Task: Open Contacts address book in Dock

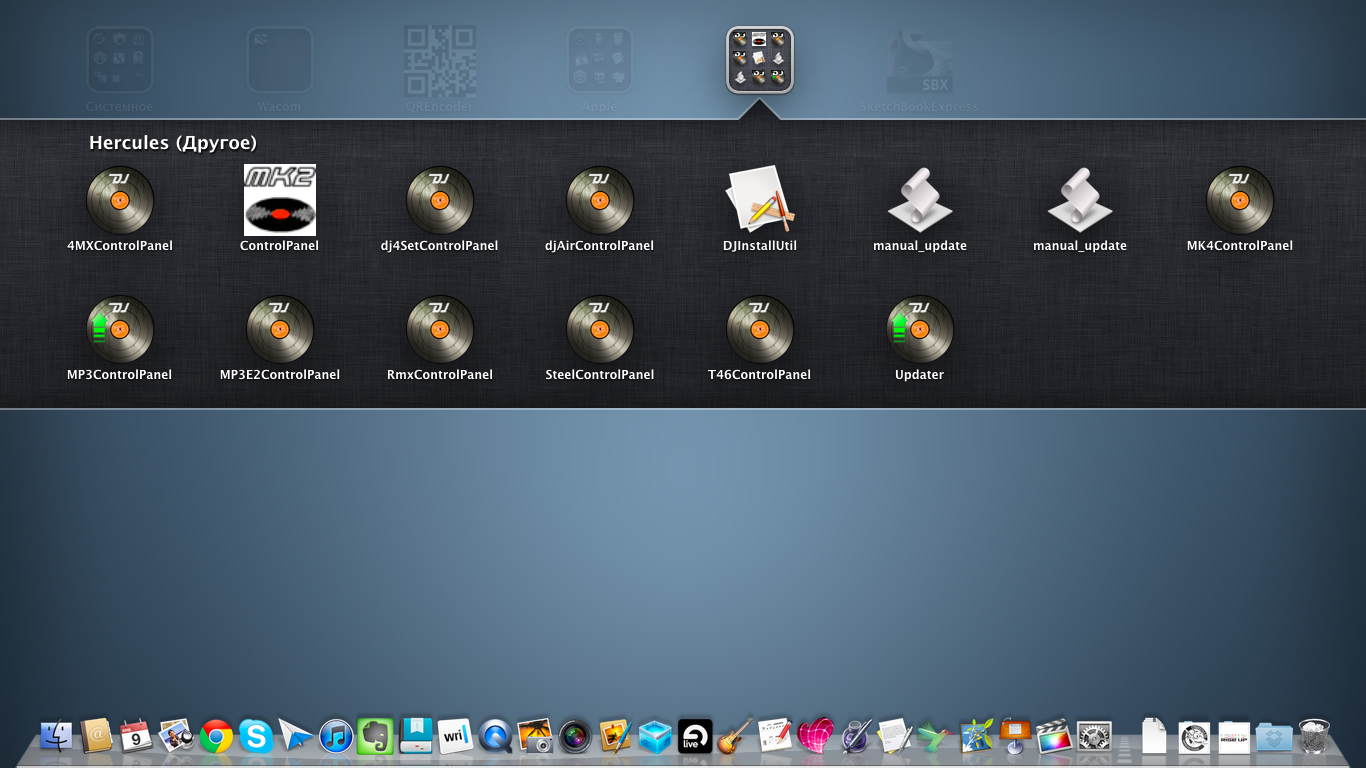Action: pyautogui.click(x=97, y=736)
